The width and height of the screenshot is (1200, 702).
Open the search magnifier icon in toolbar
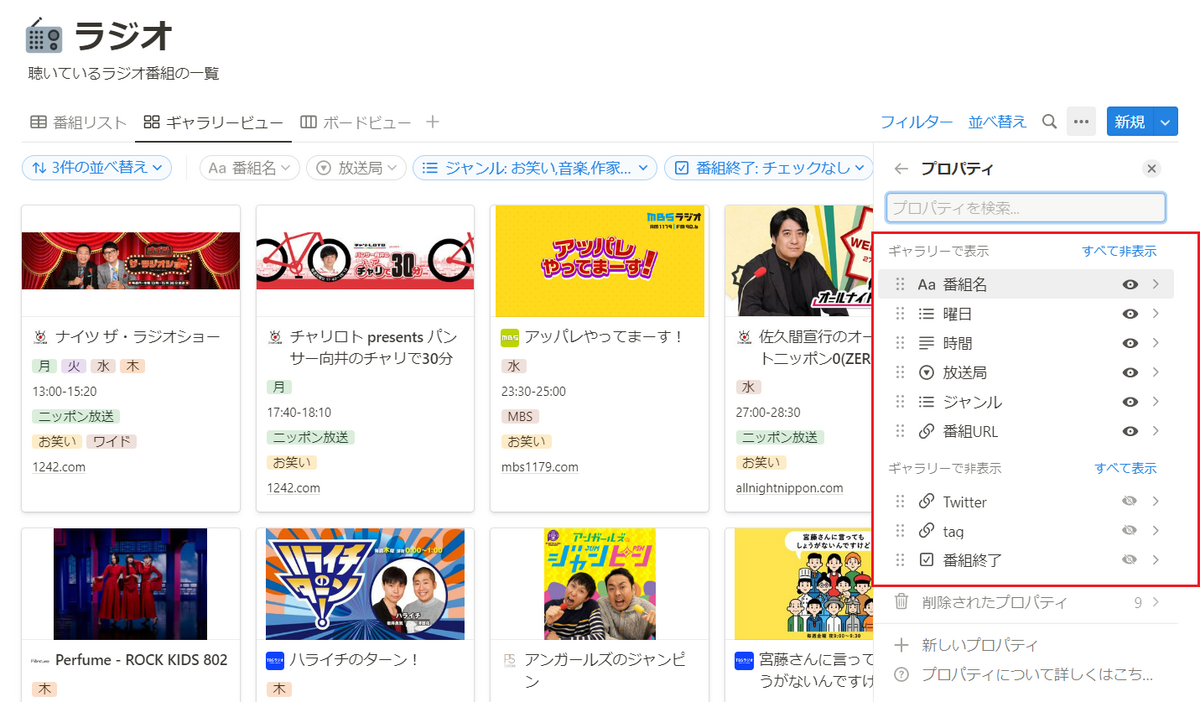point(1049,122)
